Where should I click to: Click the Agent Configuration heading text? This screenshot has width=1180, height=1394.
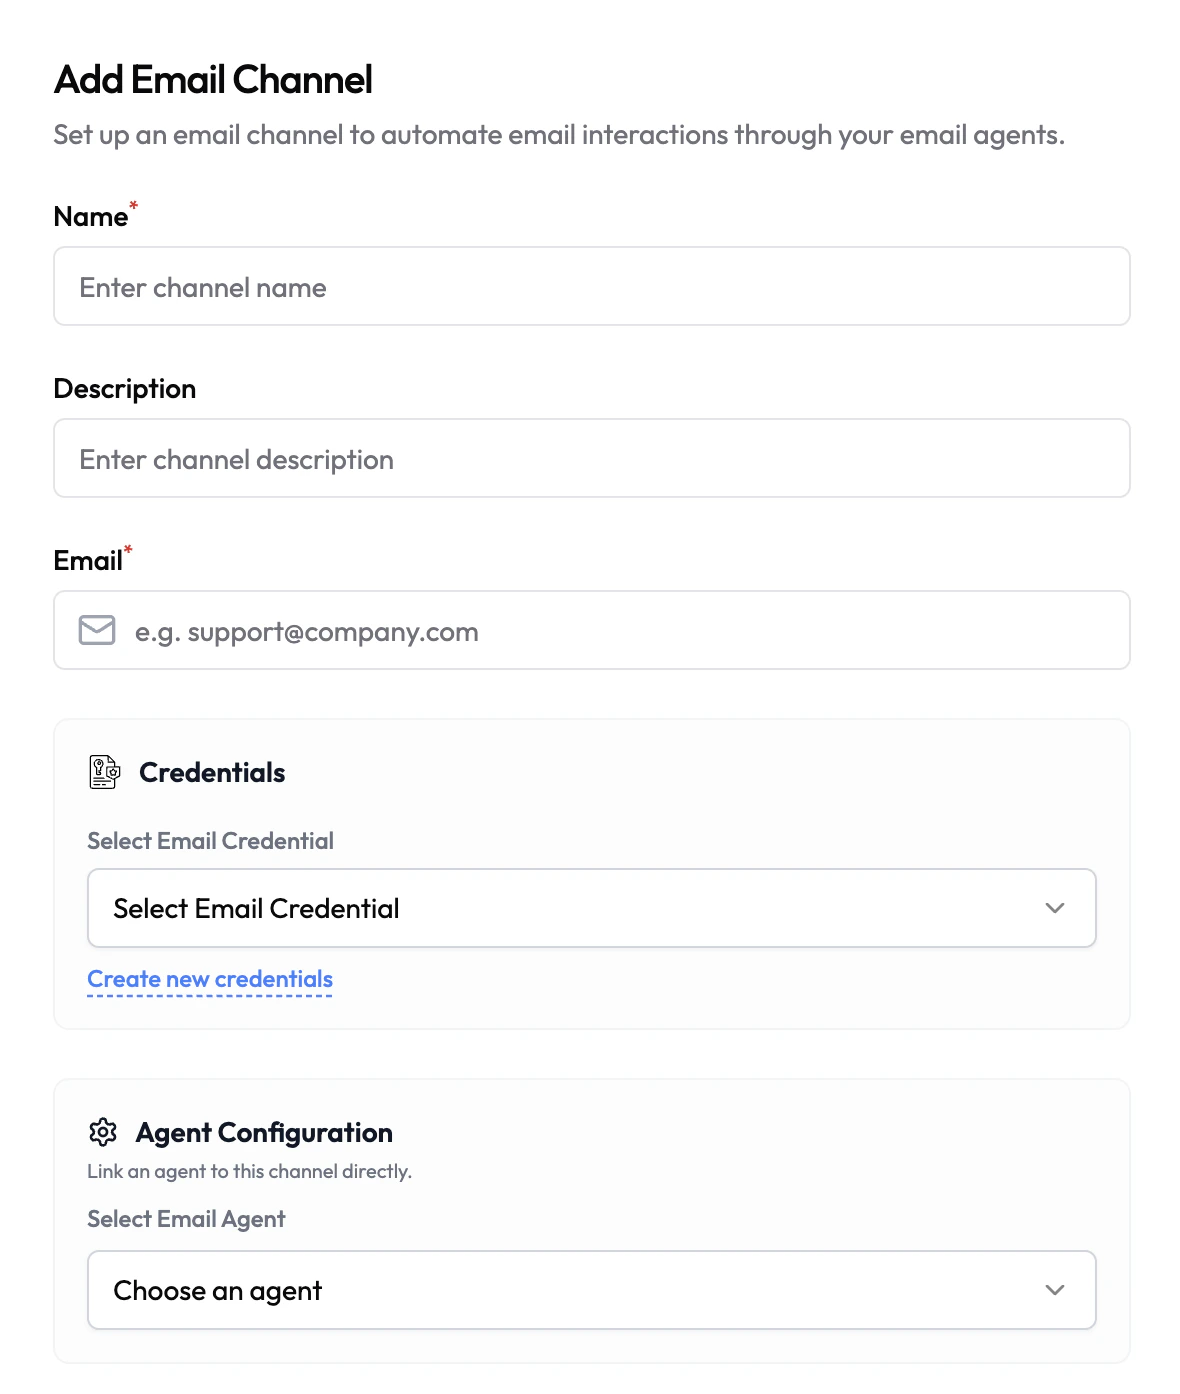coord(264,1132)
